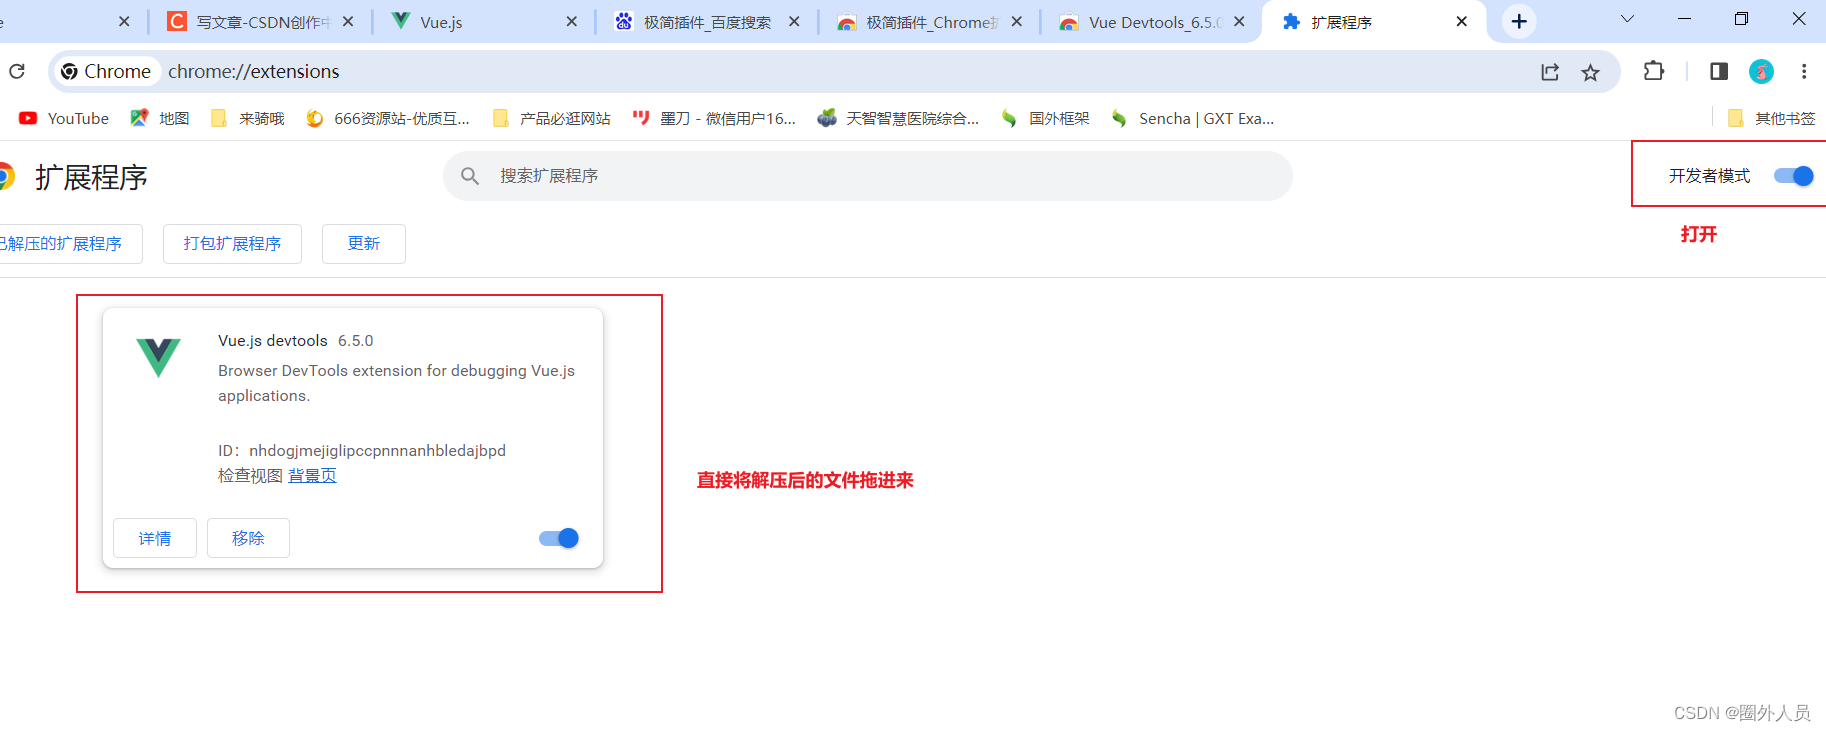Open the profile avatar menu

1761,71
